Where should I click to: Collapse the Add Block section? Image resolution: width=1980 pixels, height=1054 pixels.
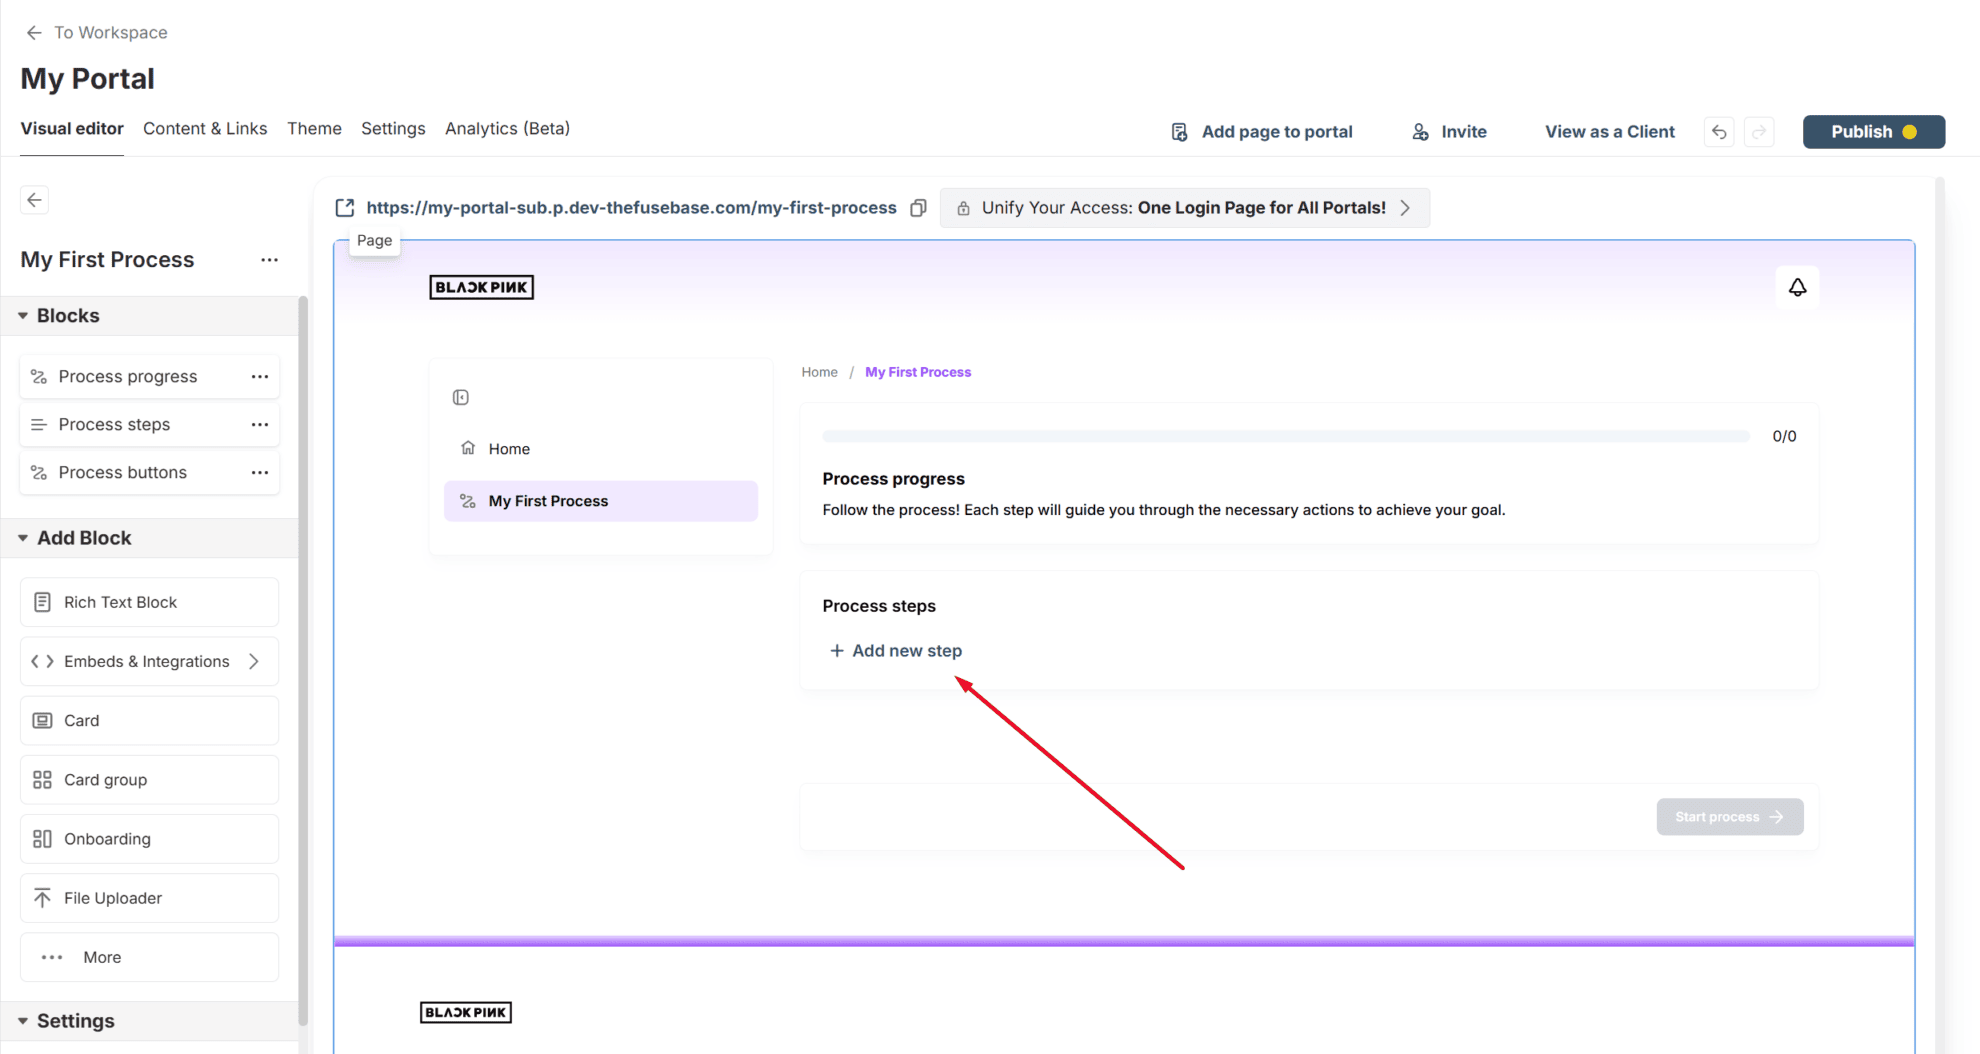[22, 538]
